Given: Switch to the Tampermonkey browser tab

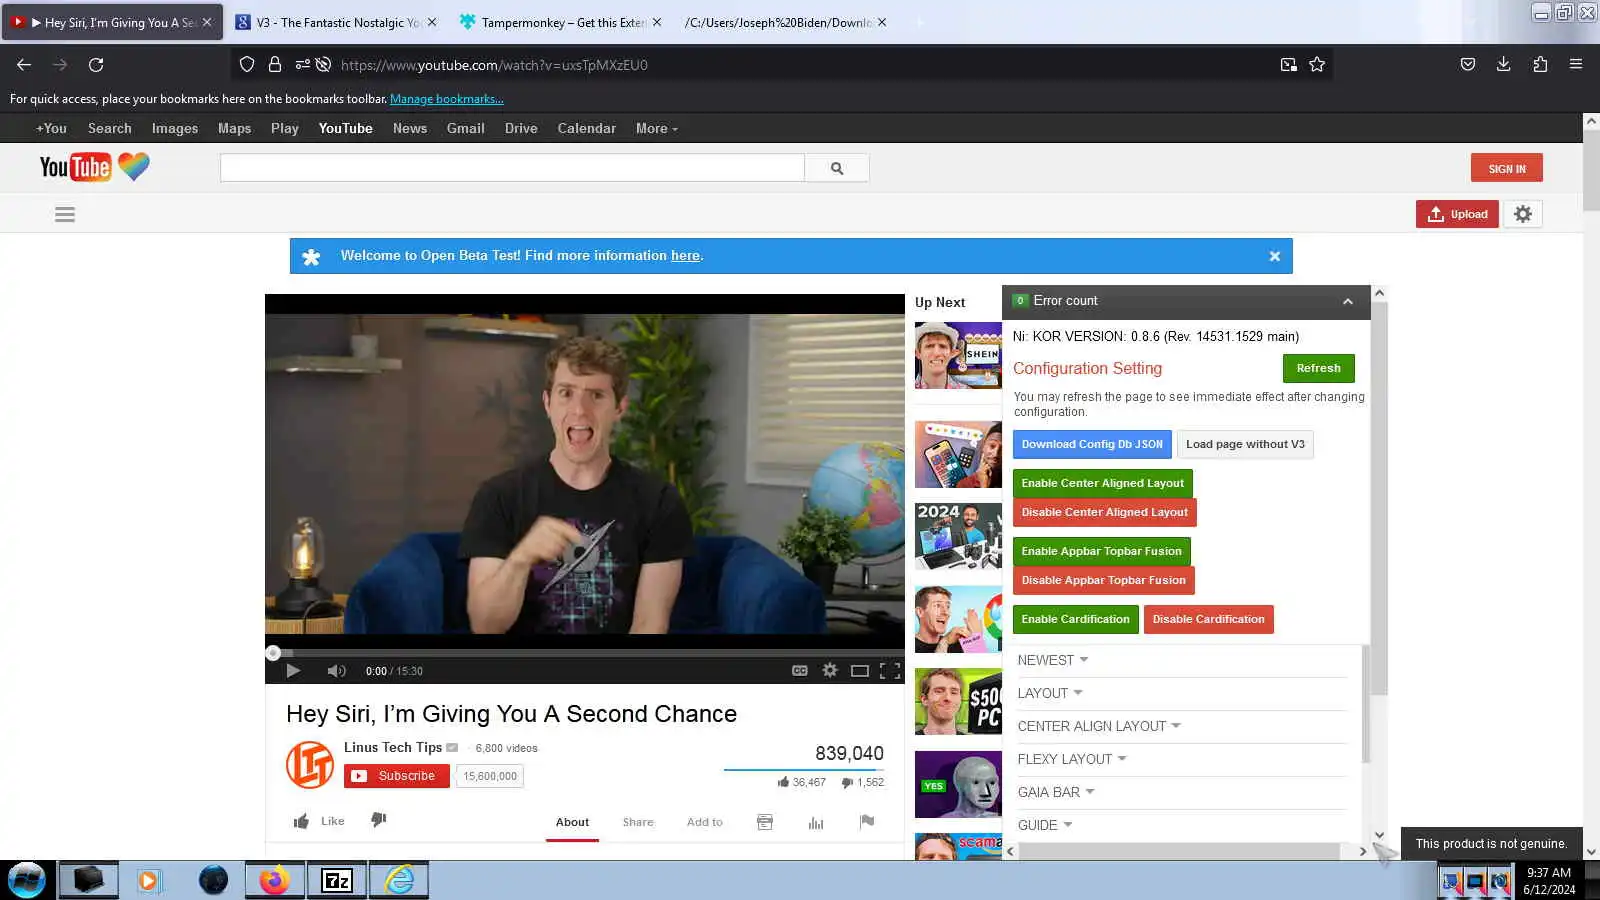Looking at the screenshot, I should coord(561,22).
